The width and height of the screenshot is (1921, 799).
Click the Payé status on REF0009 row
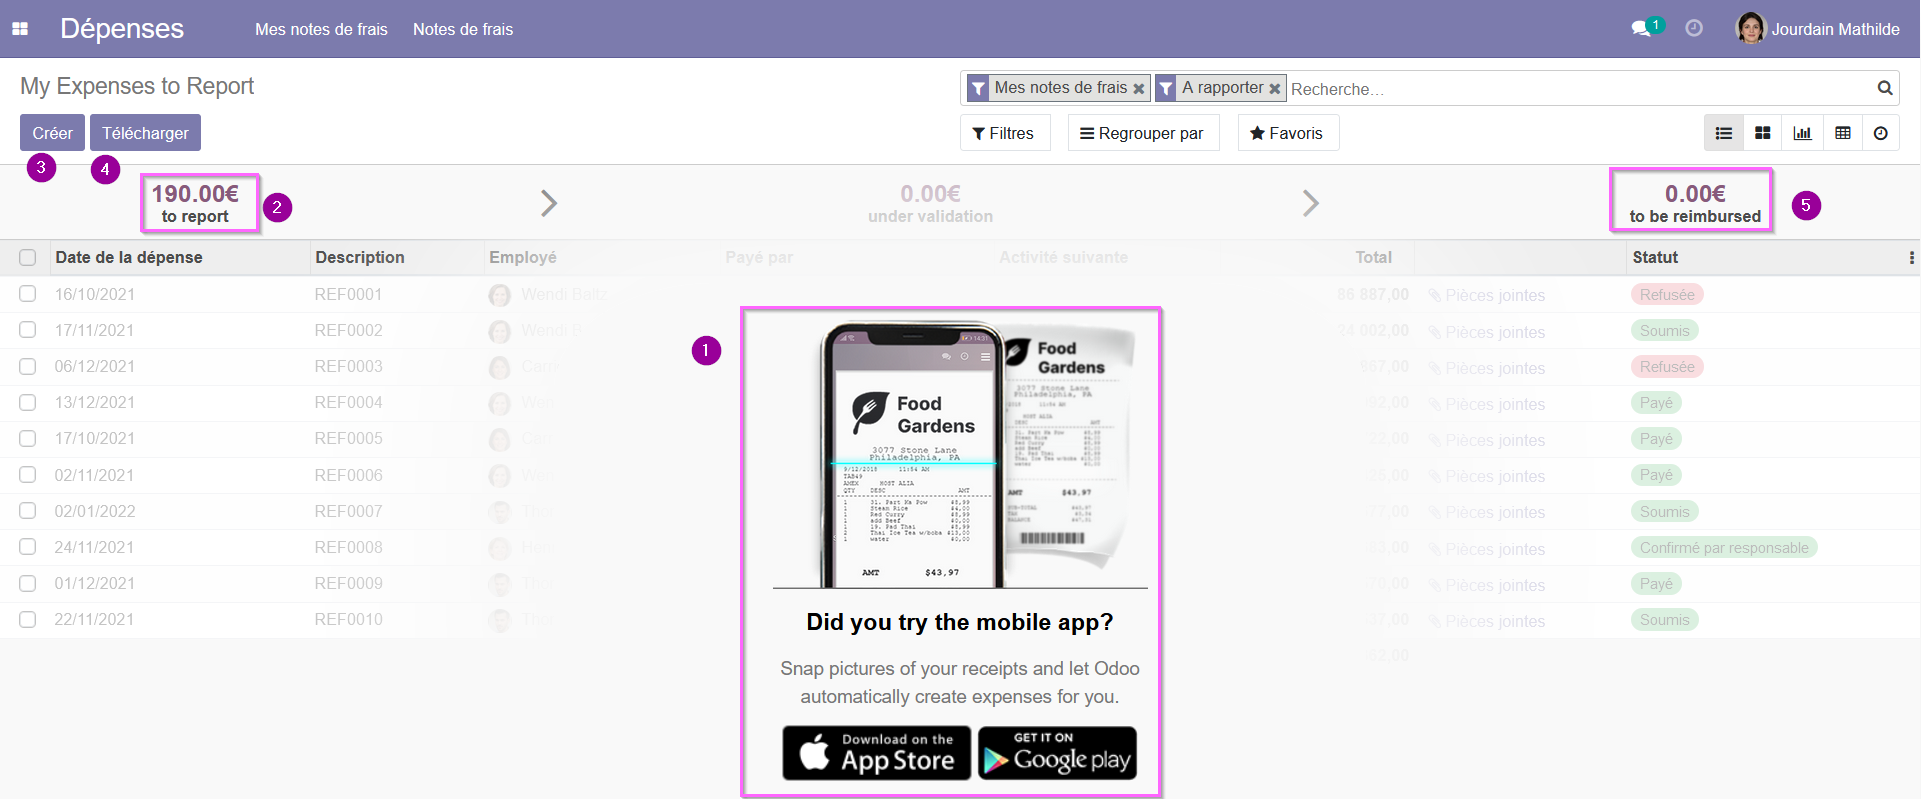tap(1656, 584)
